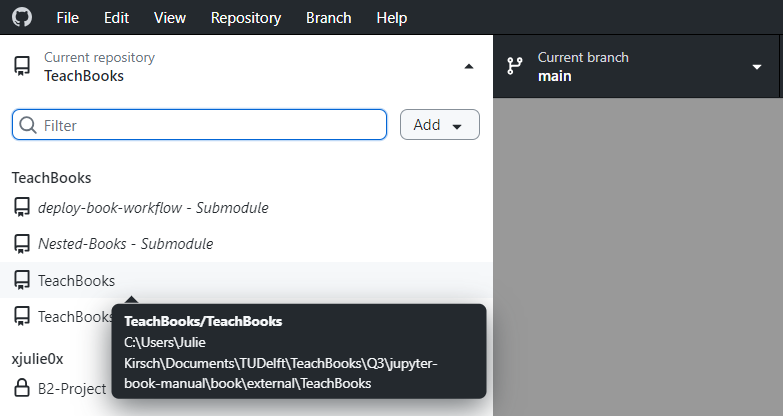Image resolution: width=783 pixels, height=416 pixels.
Task: Click the branch icon beside Current branch
Action: 515,67
